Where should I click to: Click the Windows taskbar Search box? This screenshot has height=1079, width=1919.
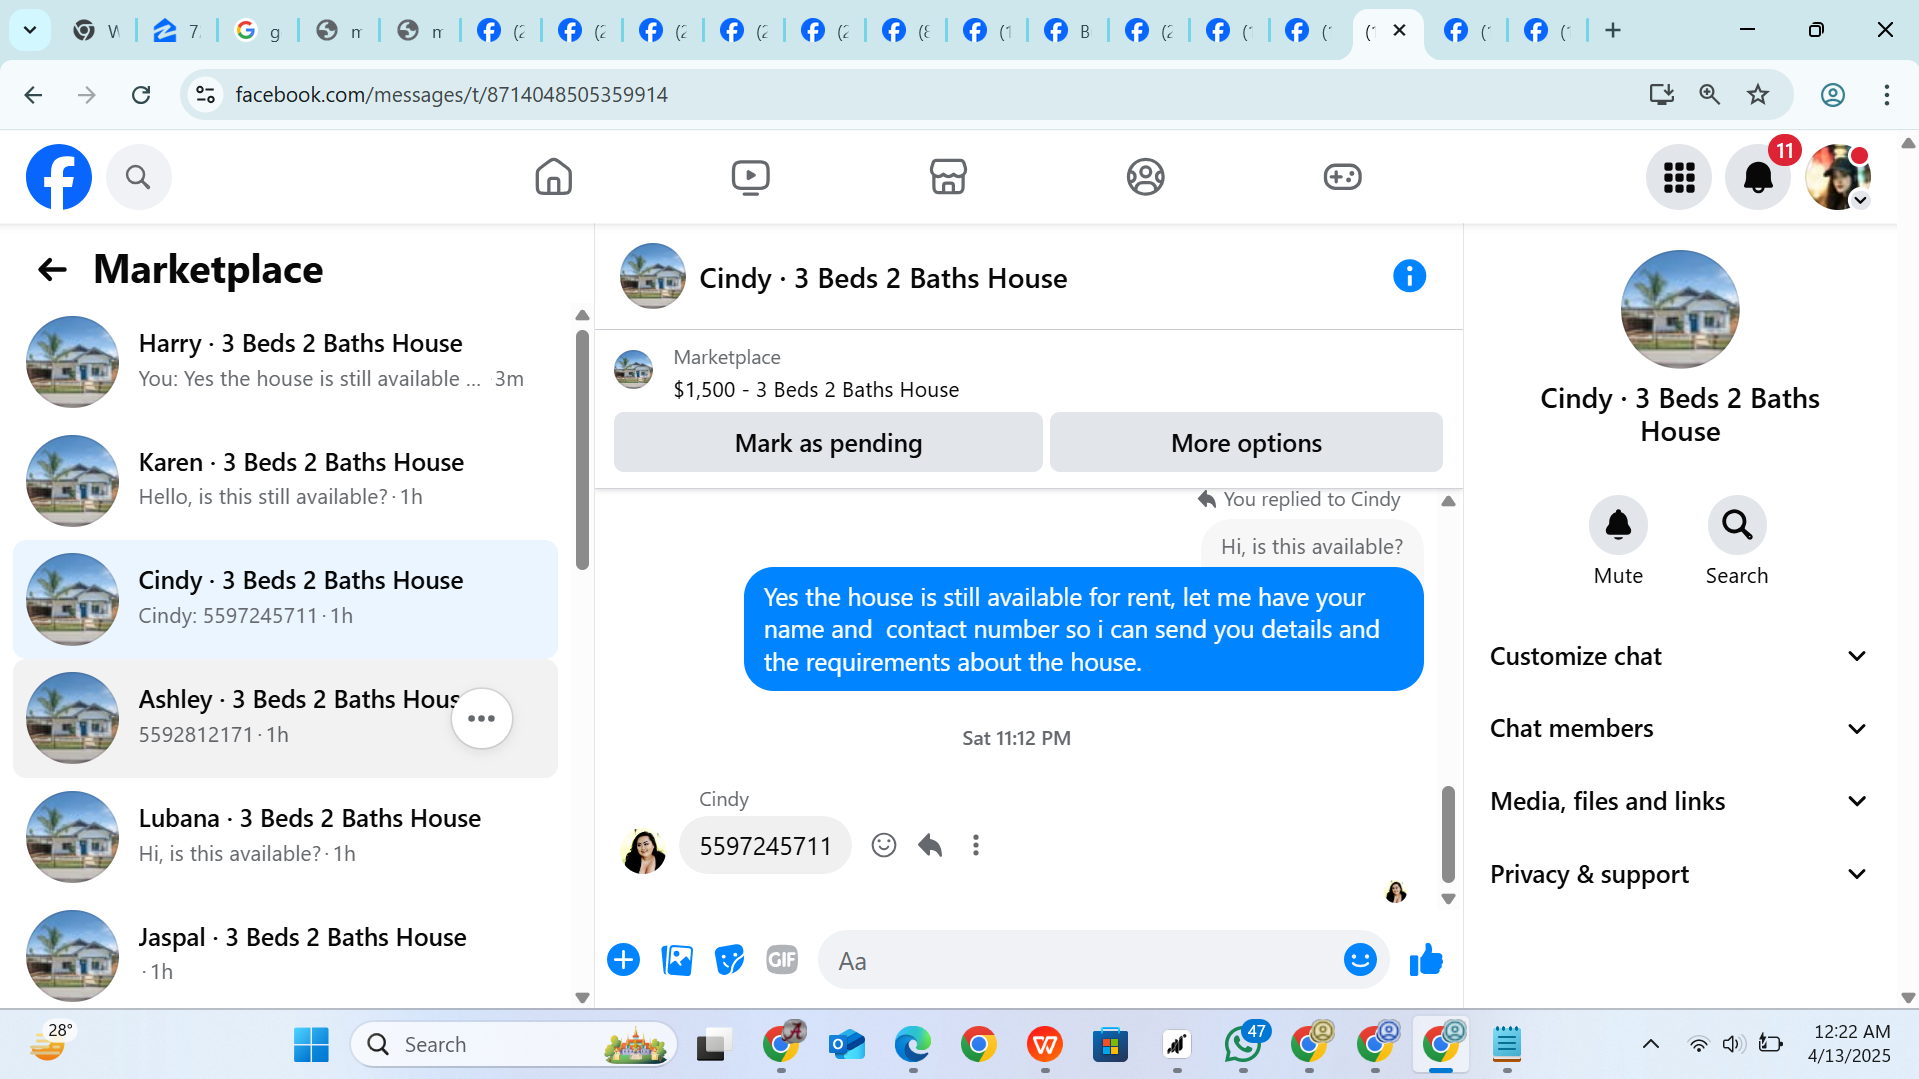coord(514,1045)
